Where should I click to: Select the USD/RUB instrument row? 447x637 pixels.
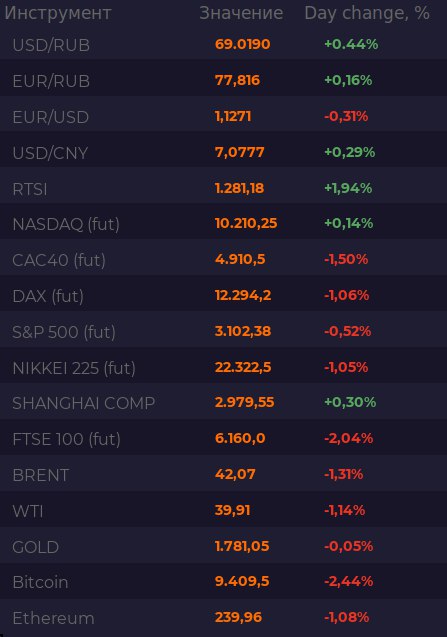coord(224,44)
